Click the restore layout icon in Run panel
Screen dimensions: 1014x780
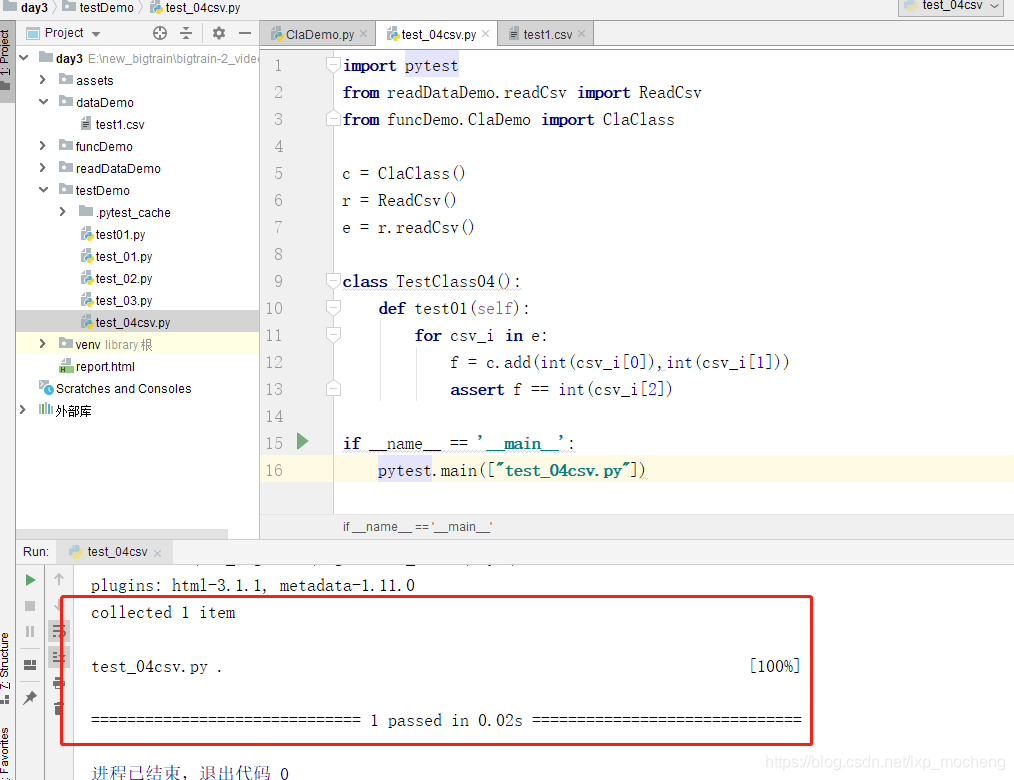click(x=30, y=664)
